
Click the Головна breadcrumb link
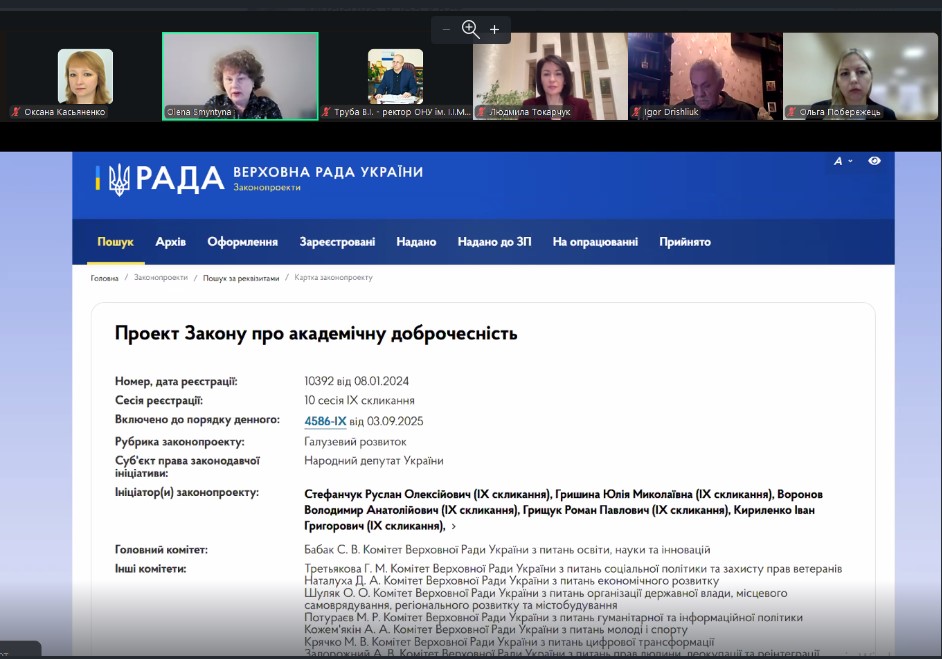104,278
